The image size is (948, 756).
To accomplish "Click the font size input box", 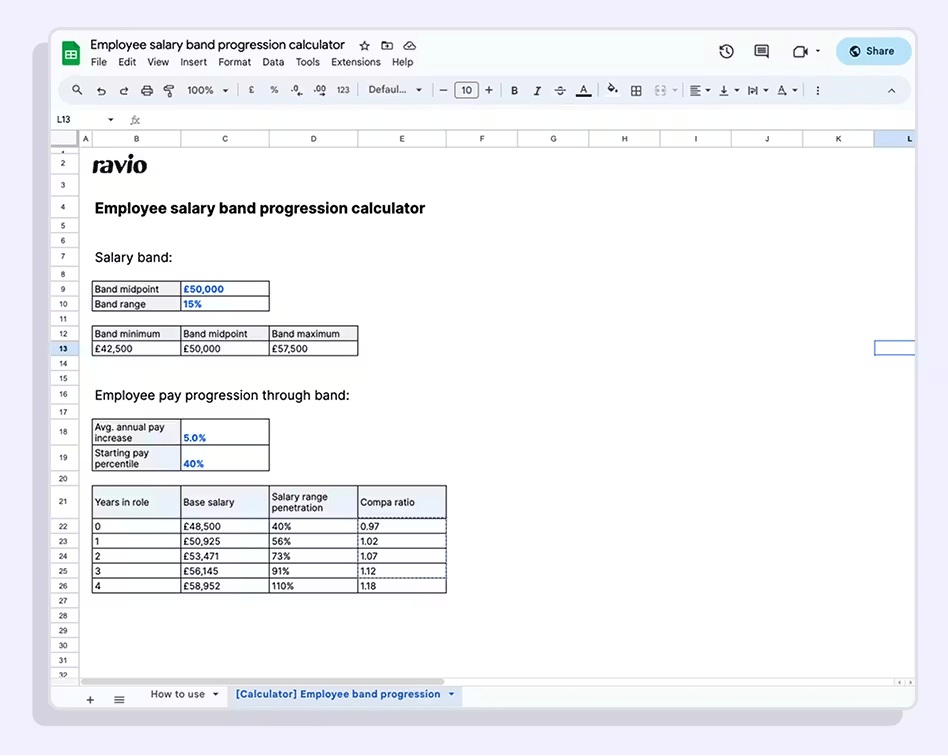I will click(x=466, y=90).
